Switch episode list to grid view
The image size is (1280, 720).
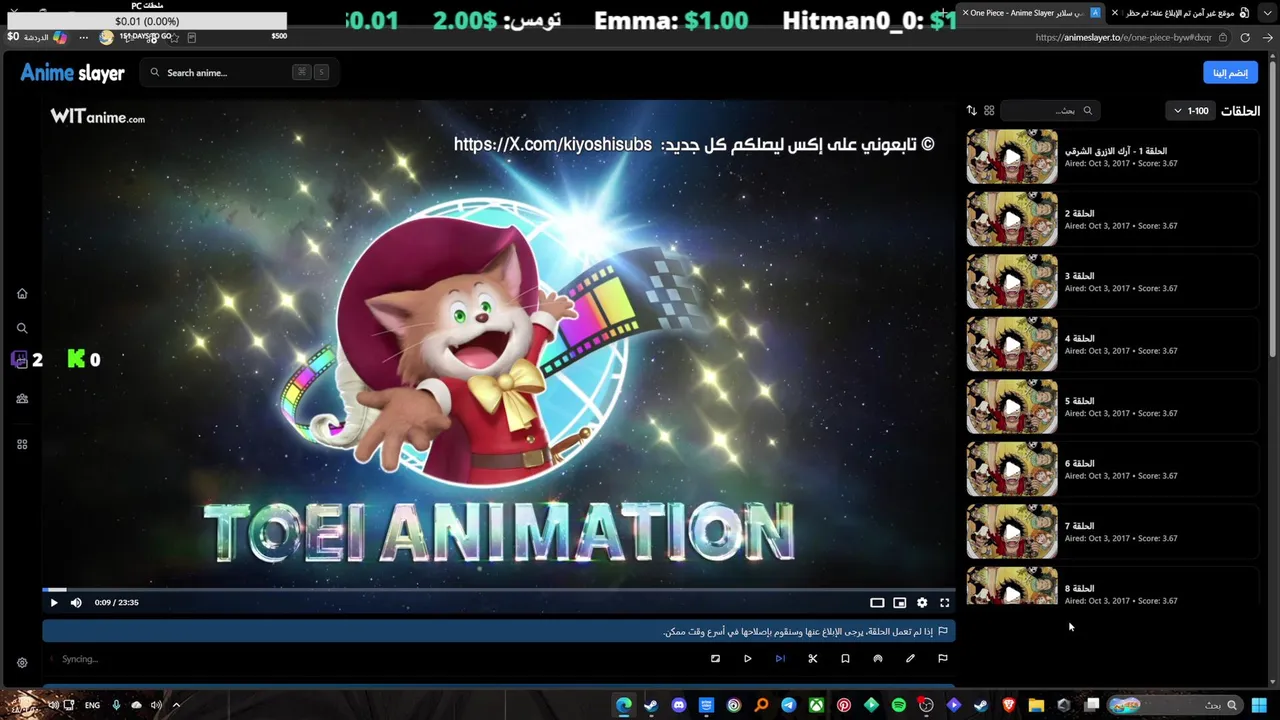click(x=989, y=111)
